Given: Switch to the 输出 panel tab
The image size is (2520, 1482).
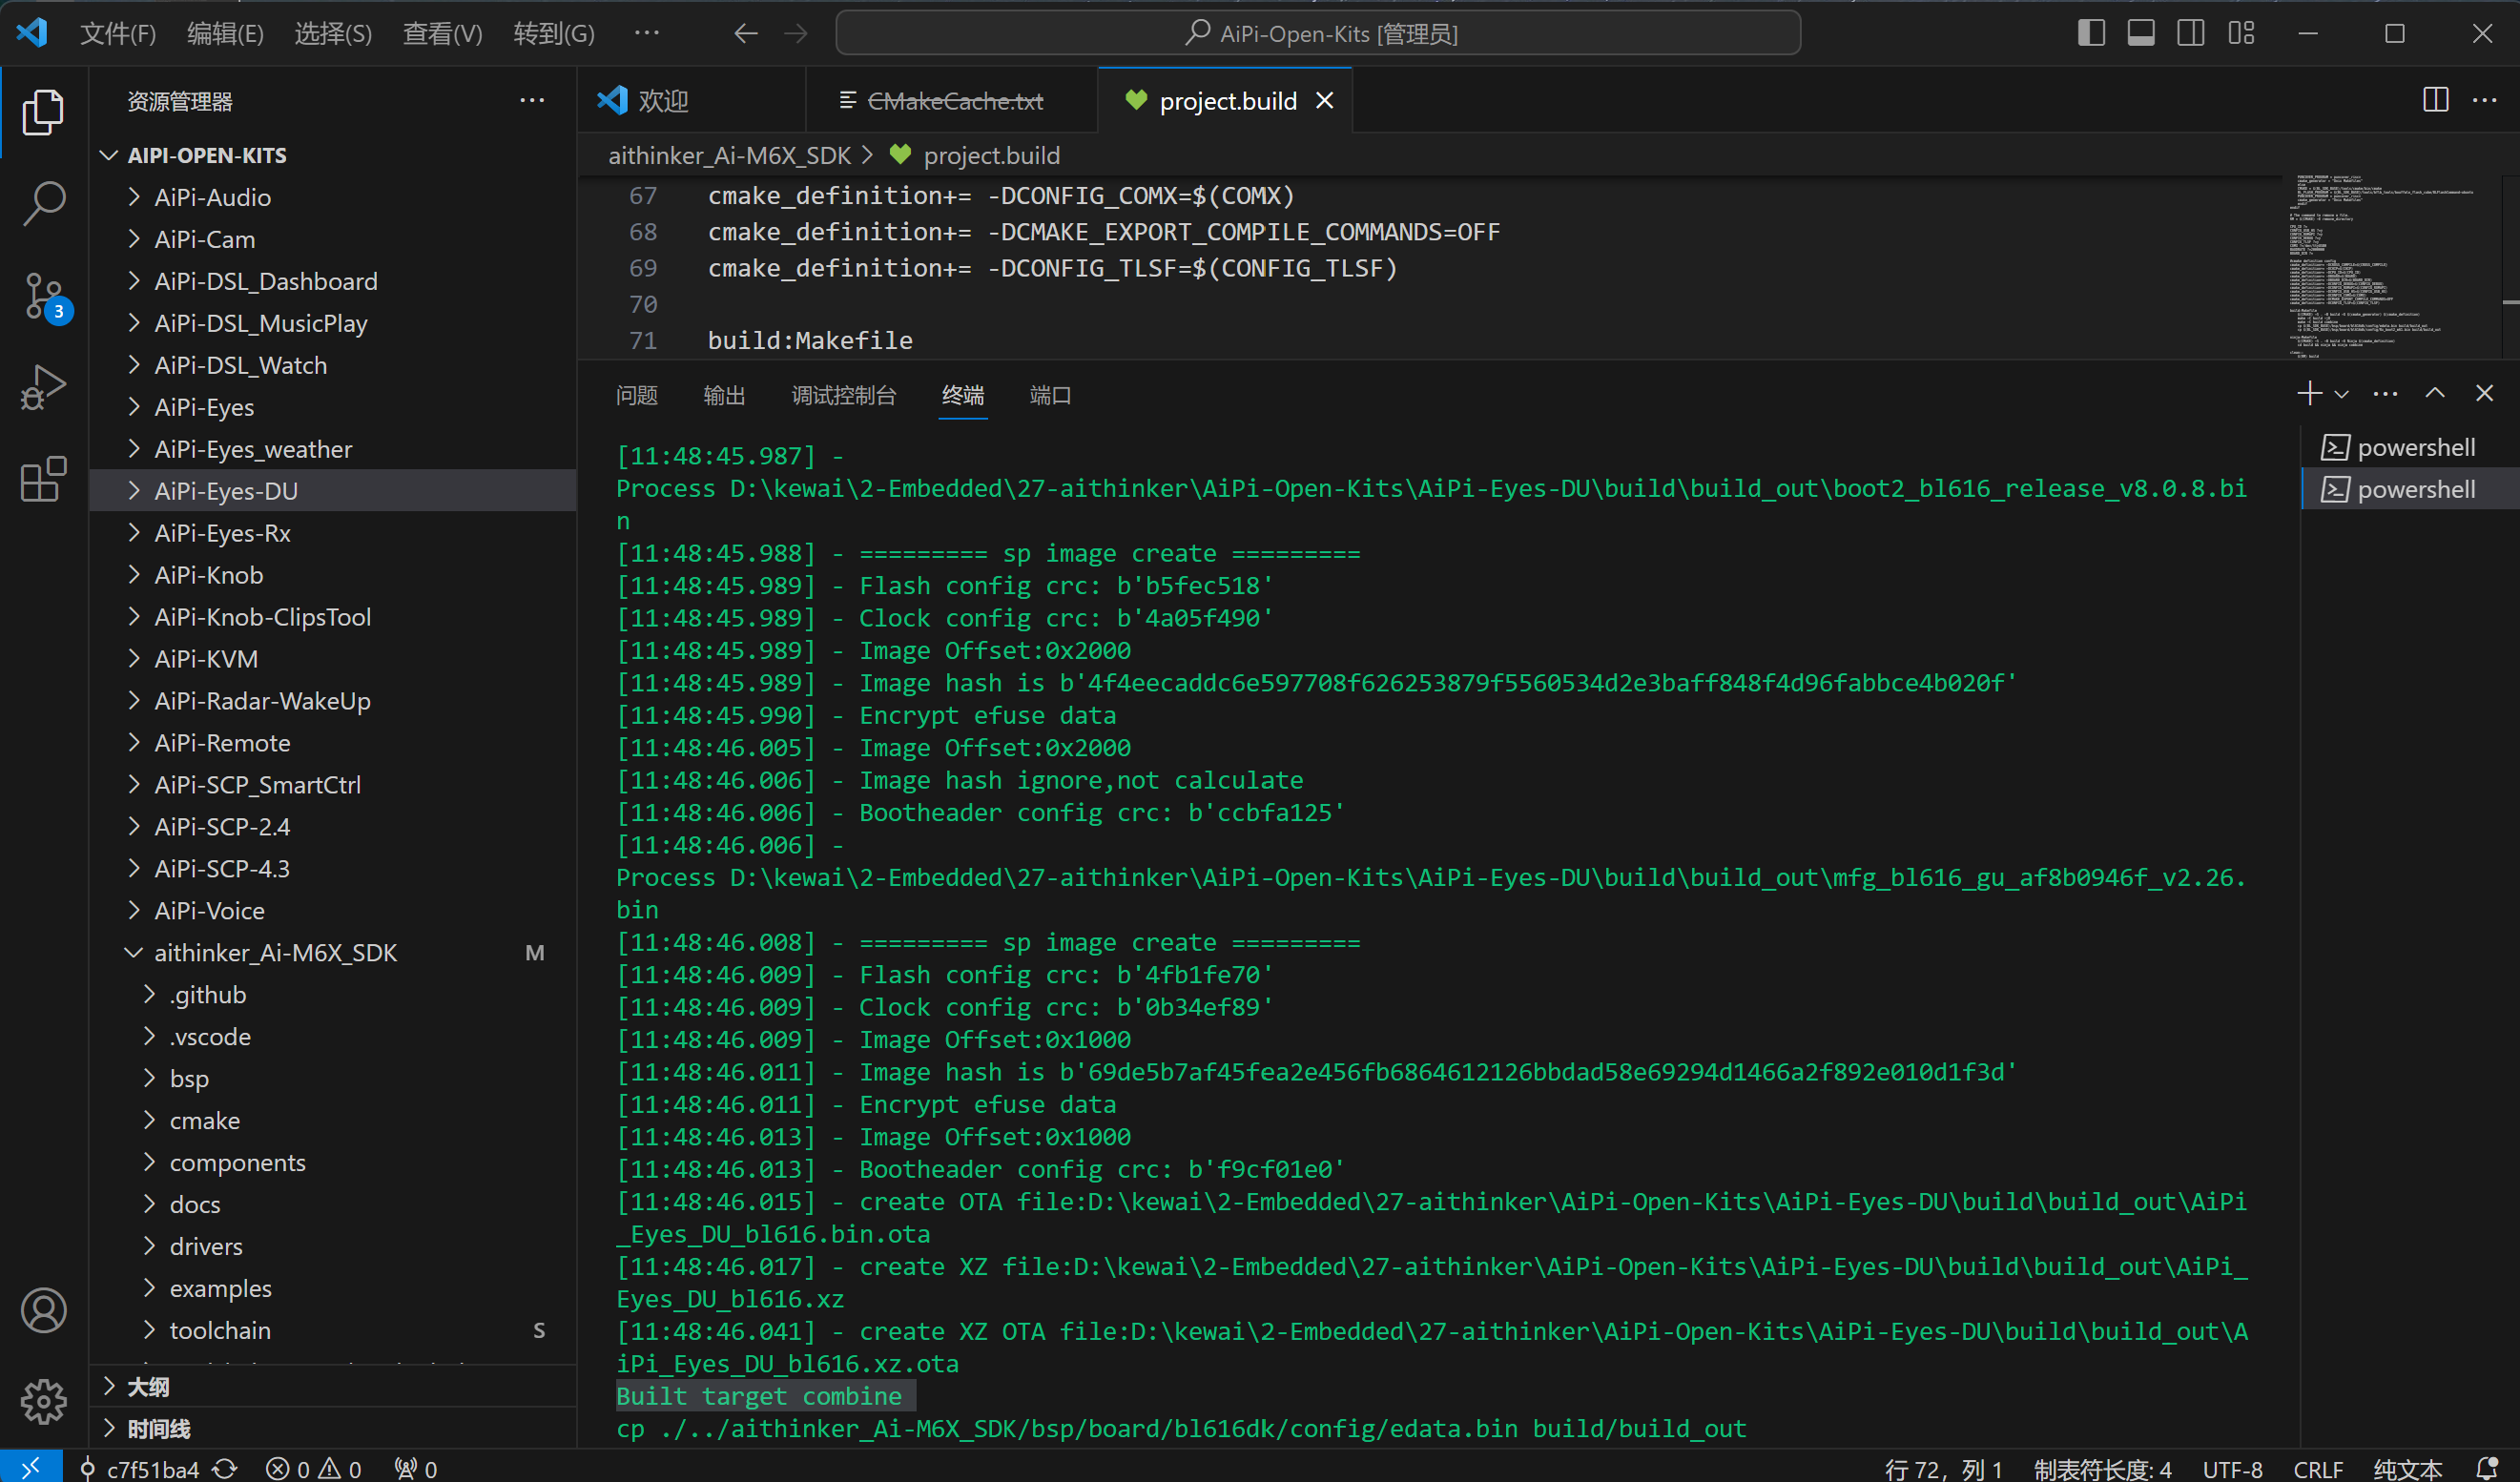Looking at the screenshot, I should click(724, 395).
